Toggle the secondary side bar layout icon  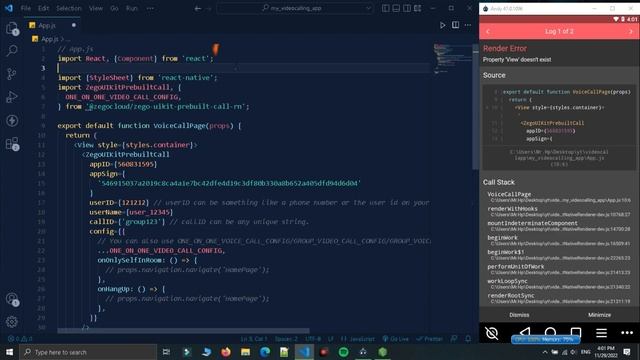(407, 8)
